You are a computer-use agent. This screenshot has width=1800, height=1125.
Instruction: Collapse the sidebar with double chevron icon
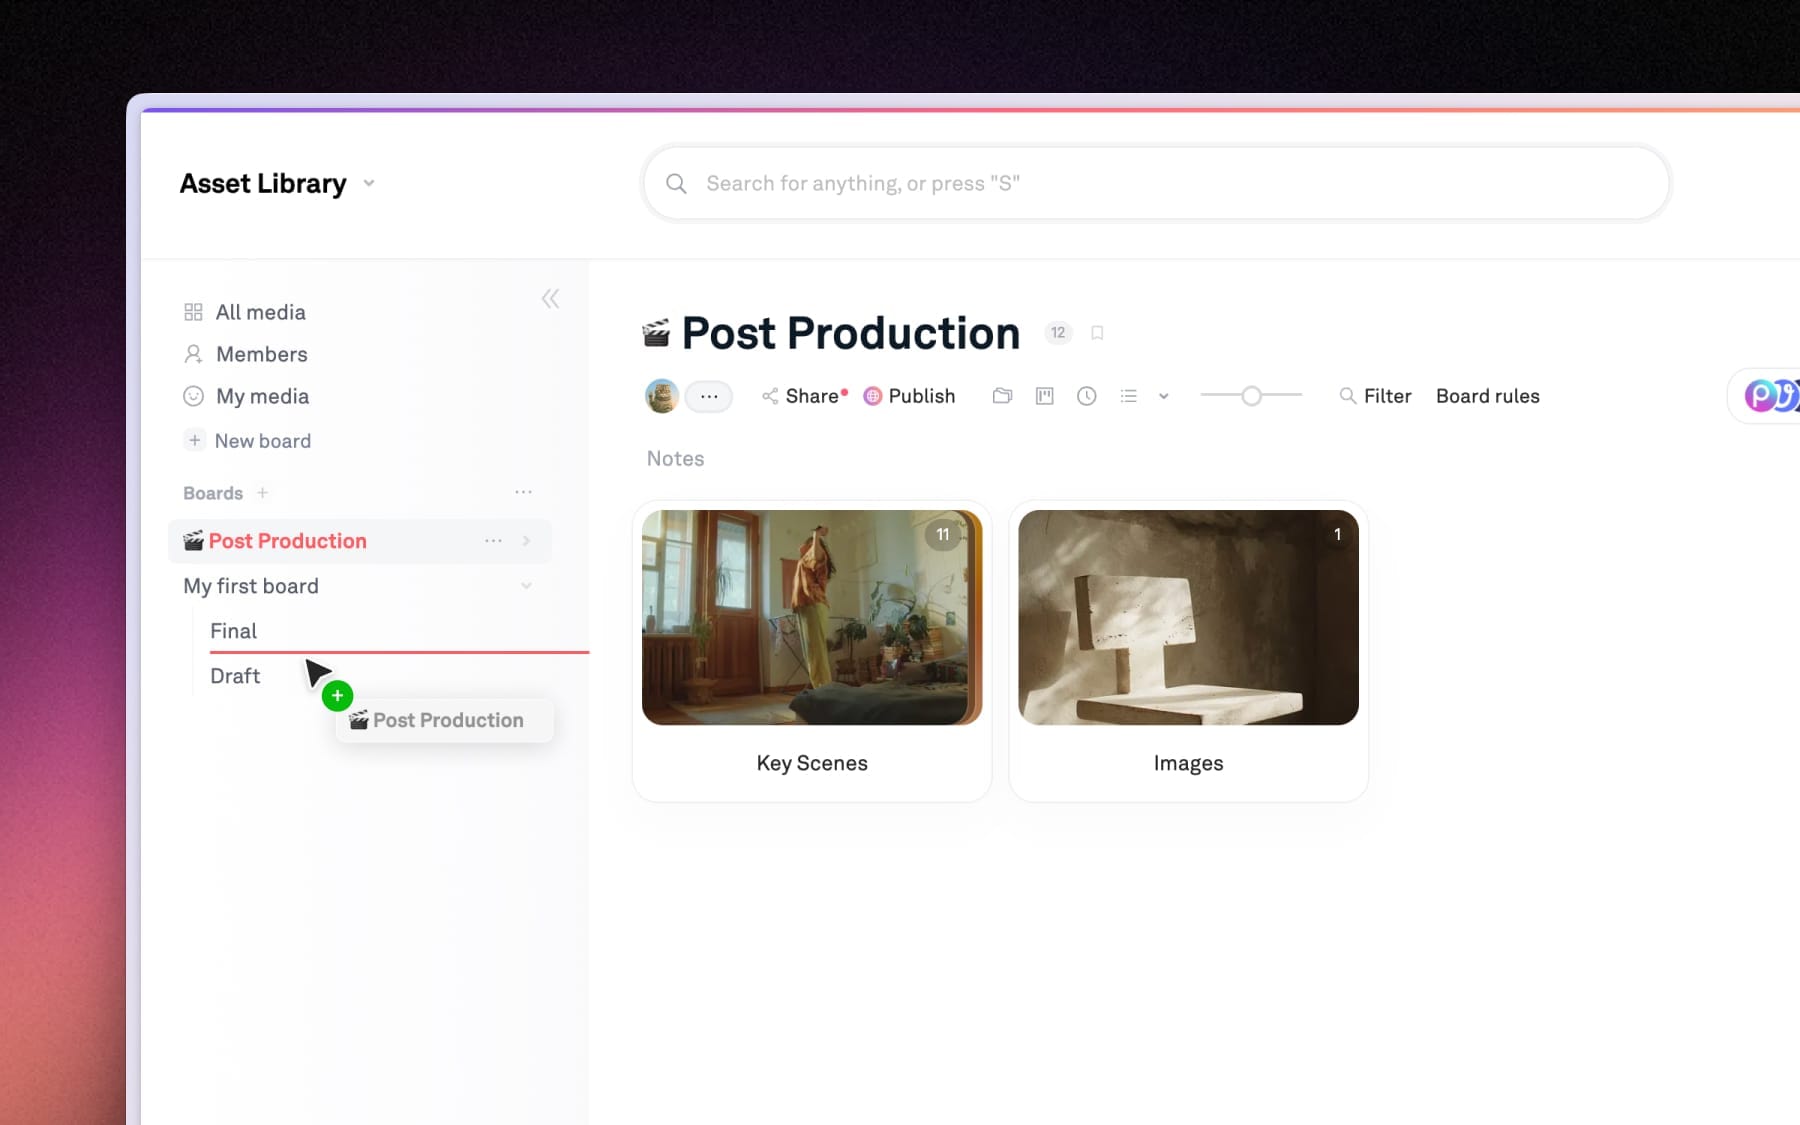pos(550,299)
